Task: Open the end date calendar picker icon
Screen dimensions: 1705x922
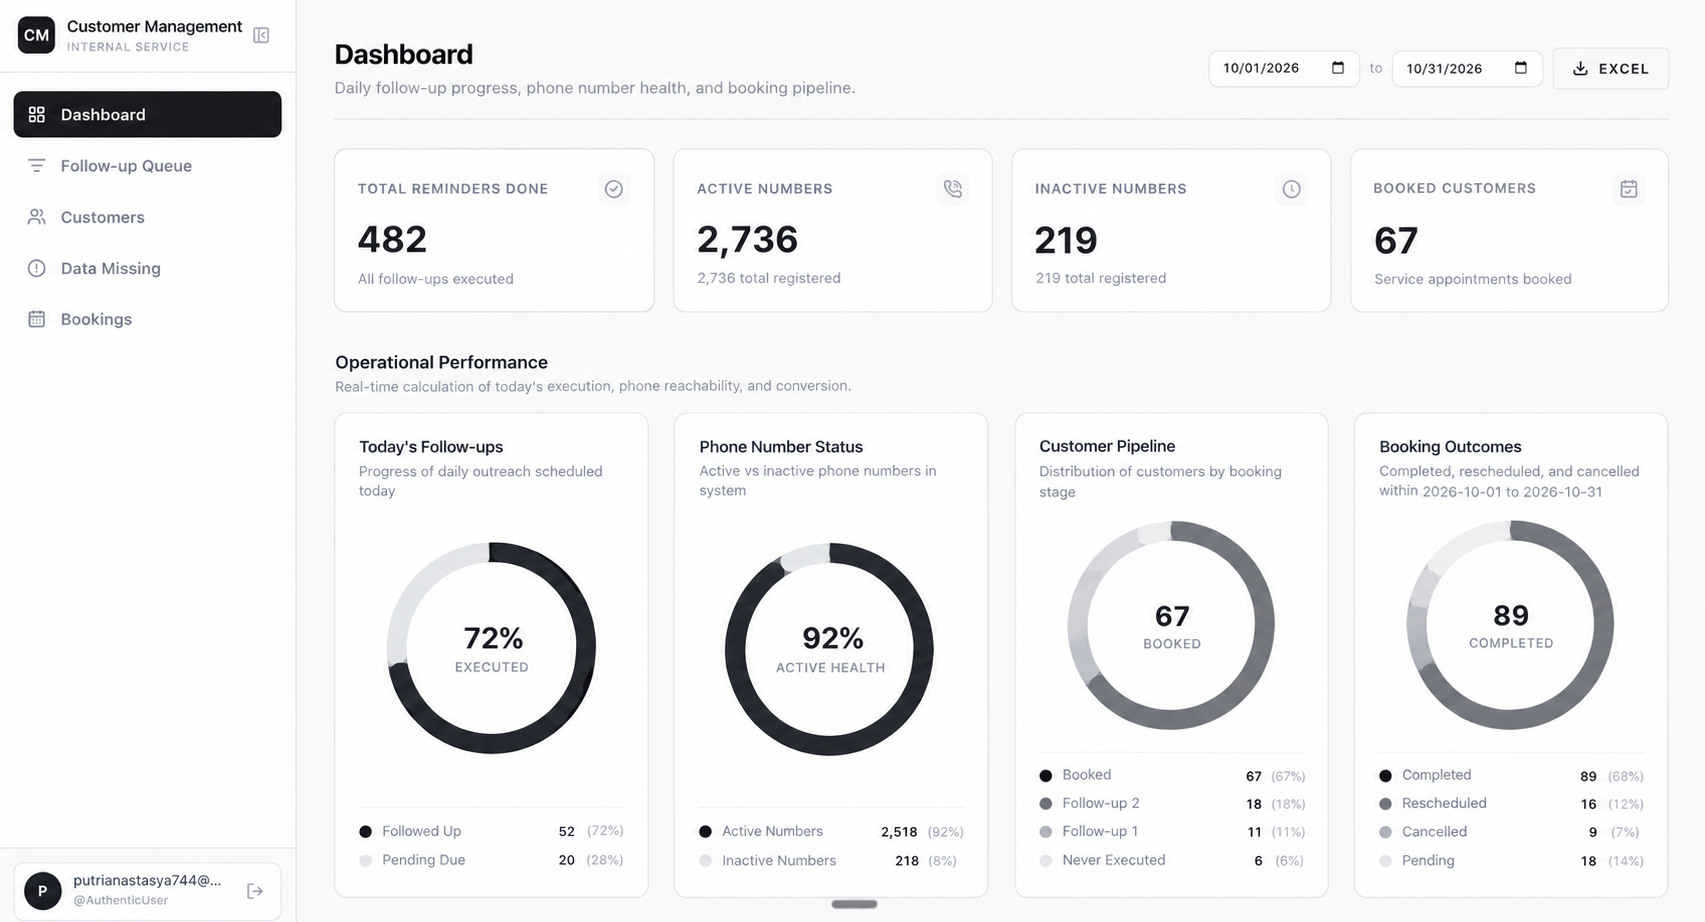Action: [x=1521, y=68]
